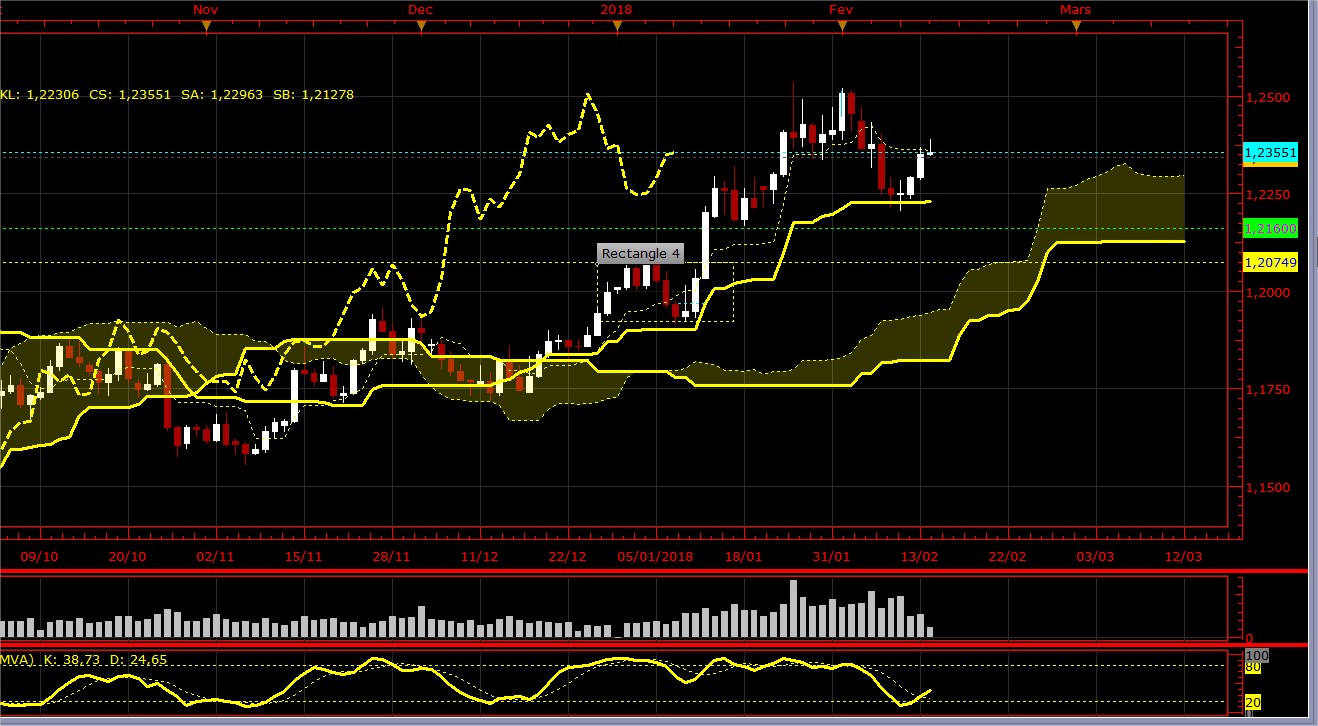Click the 20 oversold level label
This screenshot has height=726, width=1318.
pyautogui.click(x=1253, y=704)
